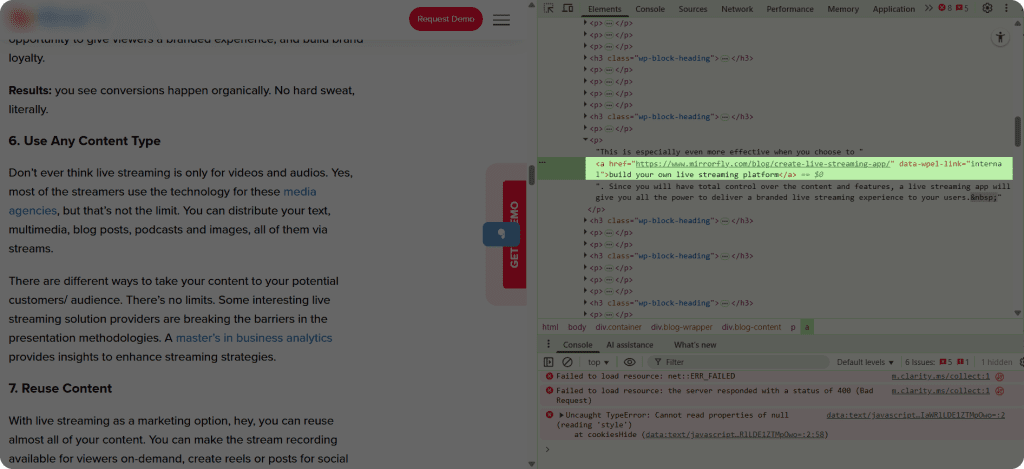Open the Default levels dropdown

(x=865, y=362)
